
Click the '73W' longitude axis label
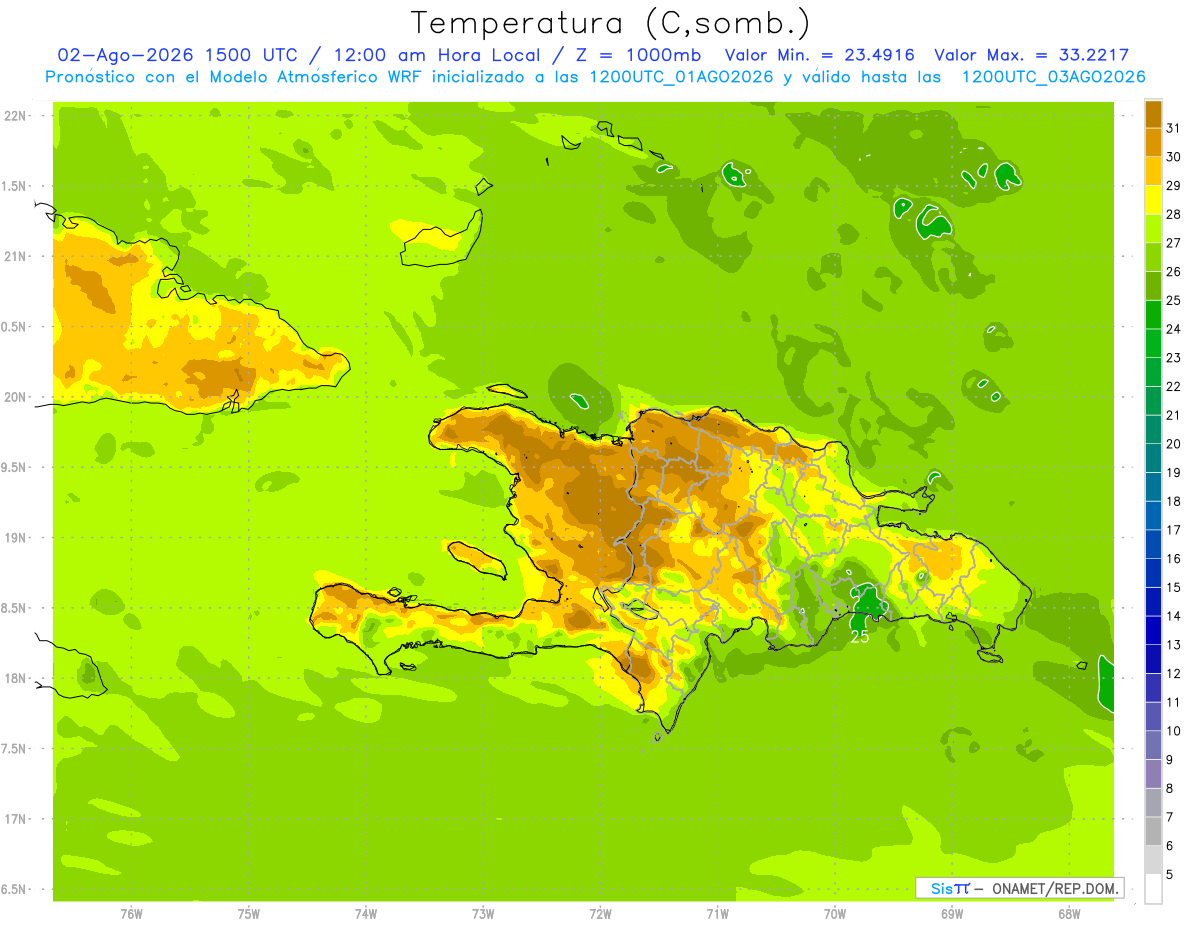[483, 914]
